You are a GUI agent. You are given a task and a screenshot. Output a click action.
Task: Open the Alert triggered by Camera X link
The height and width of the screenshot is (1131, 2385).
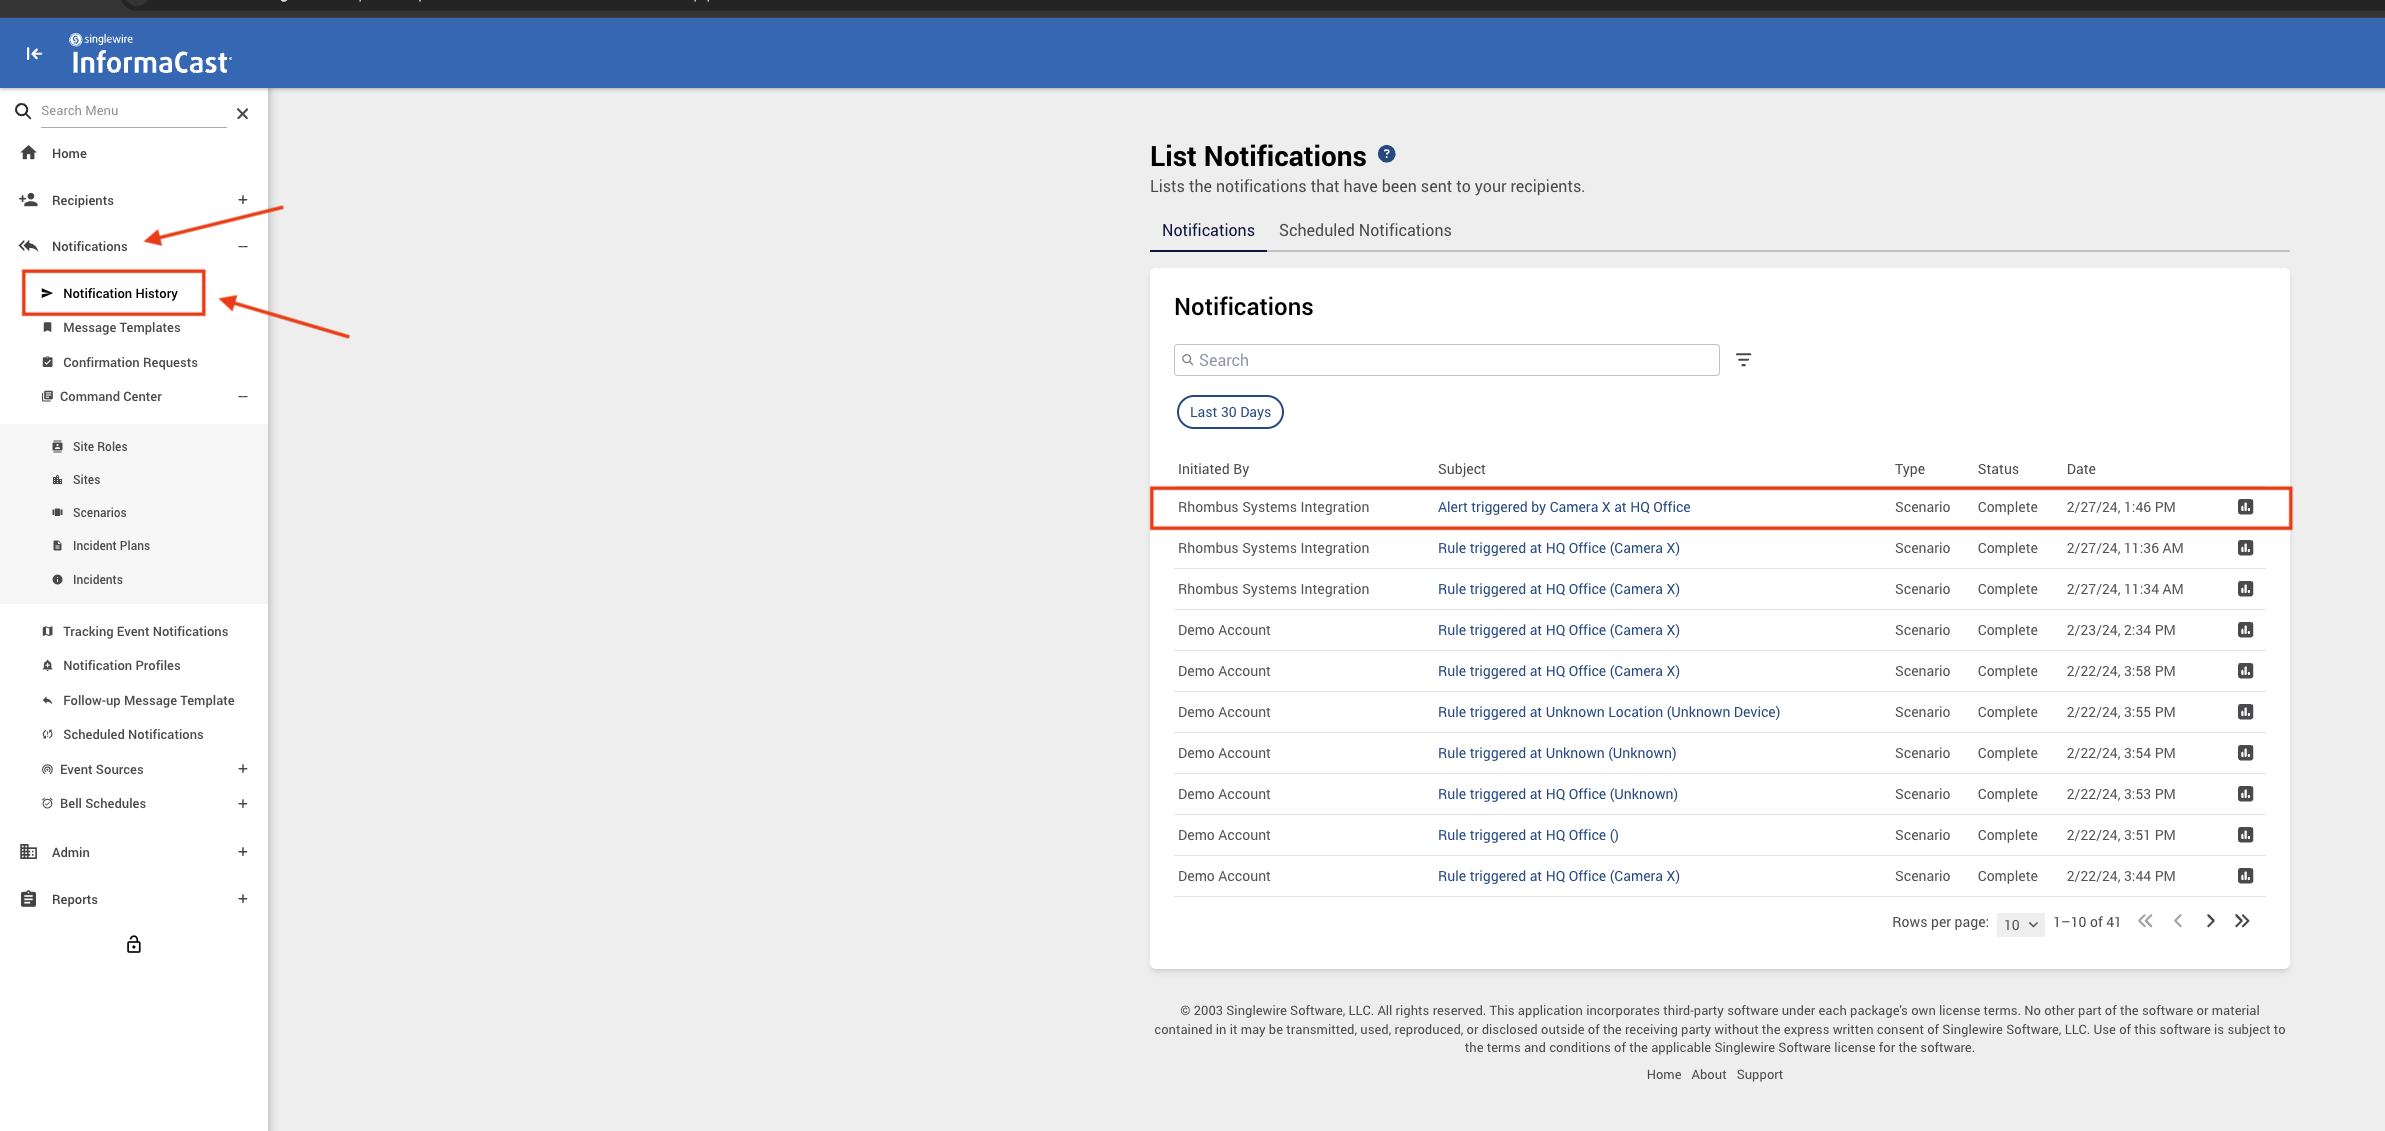click(1564, 507)
